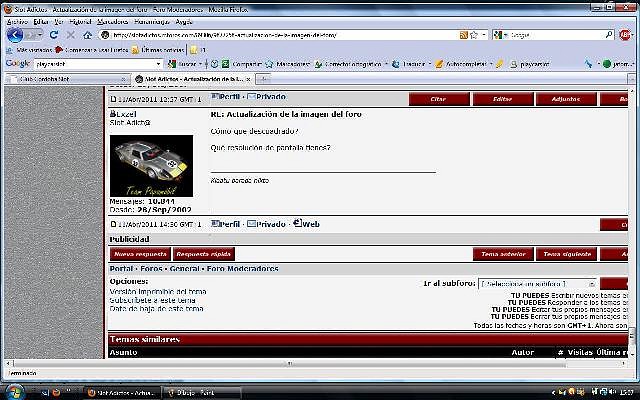
Task: Open the Historial menu
Action: (x=80, y=22)
